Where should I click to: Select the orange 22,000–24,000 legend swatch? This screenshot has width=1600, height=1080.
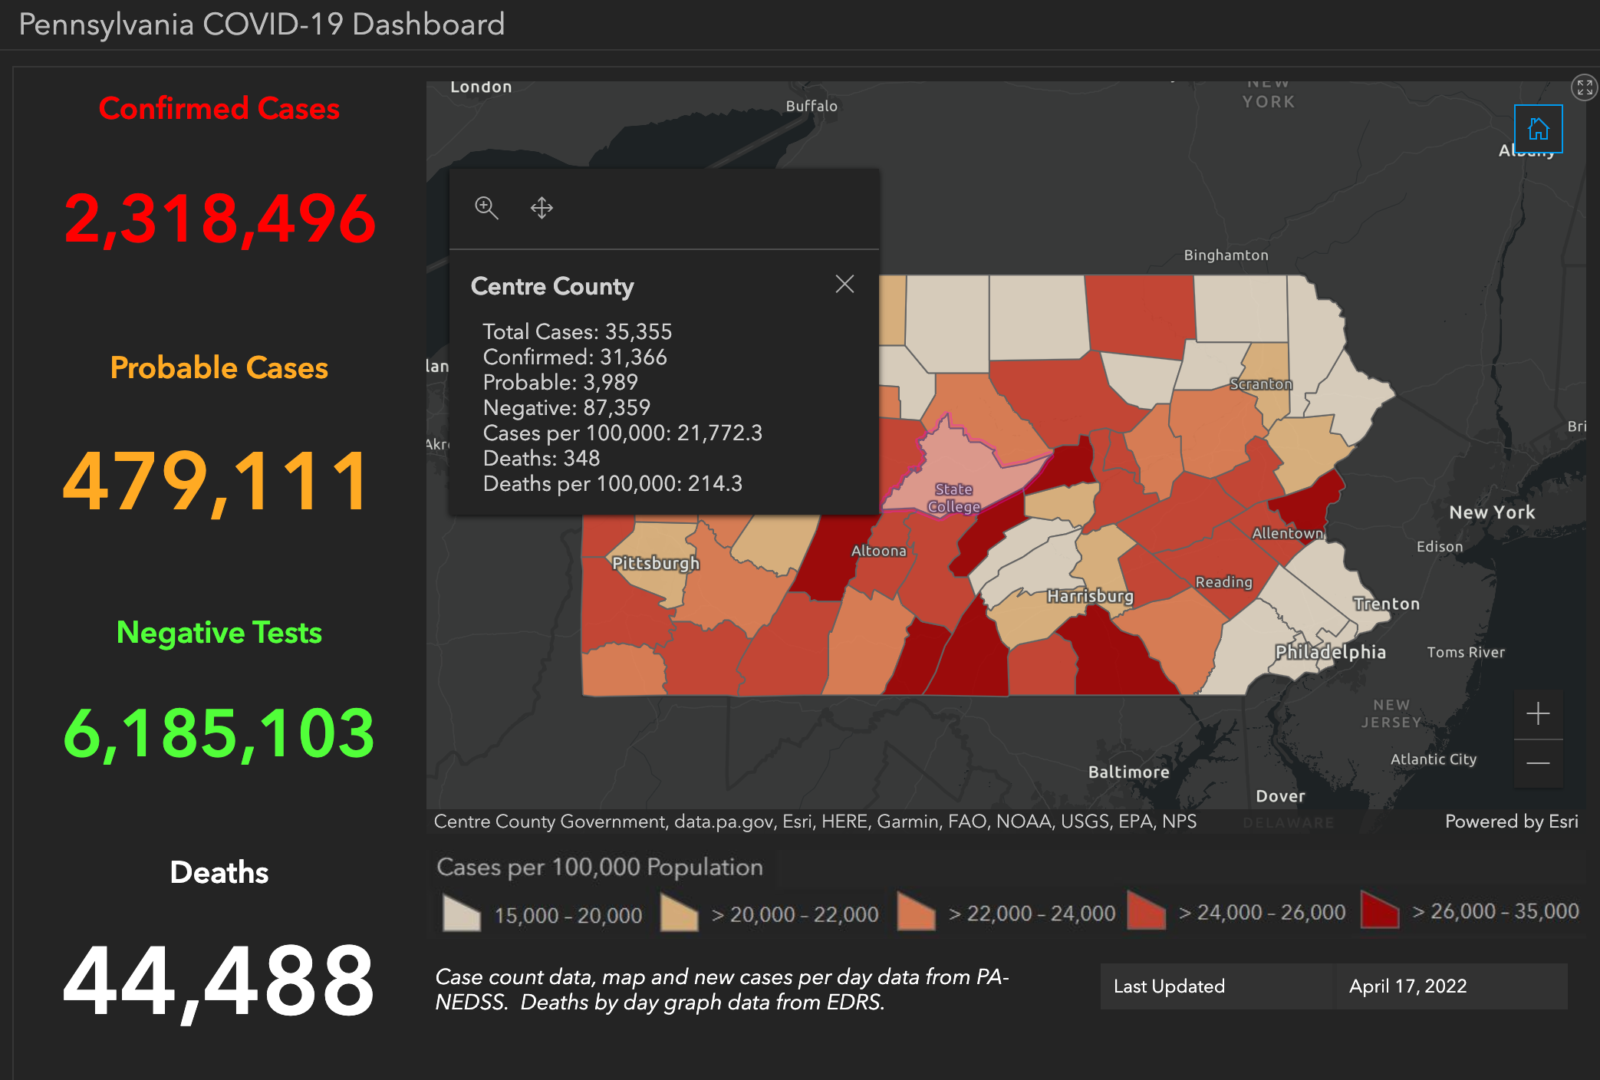click(x=918, y=912)
